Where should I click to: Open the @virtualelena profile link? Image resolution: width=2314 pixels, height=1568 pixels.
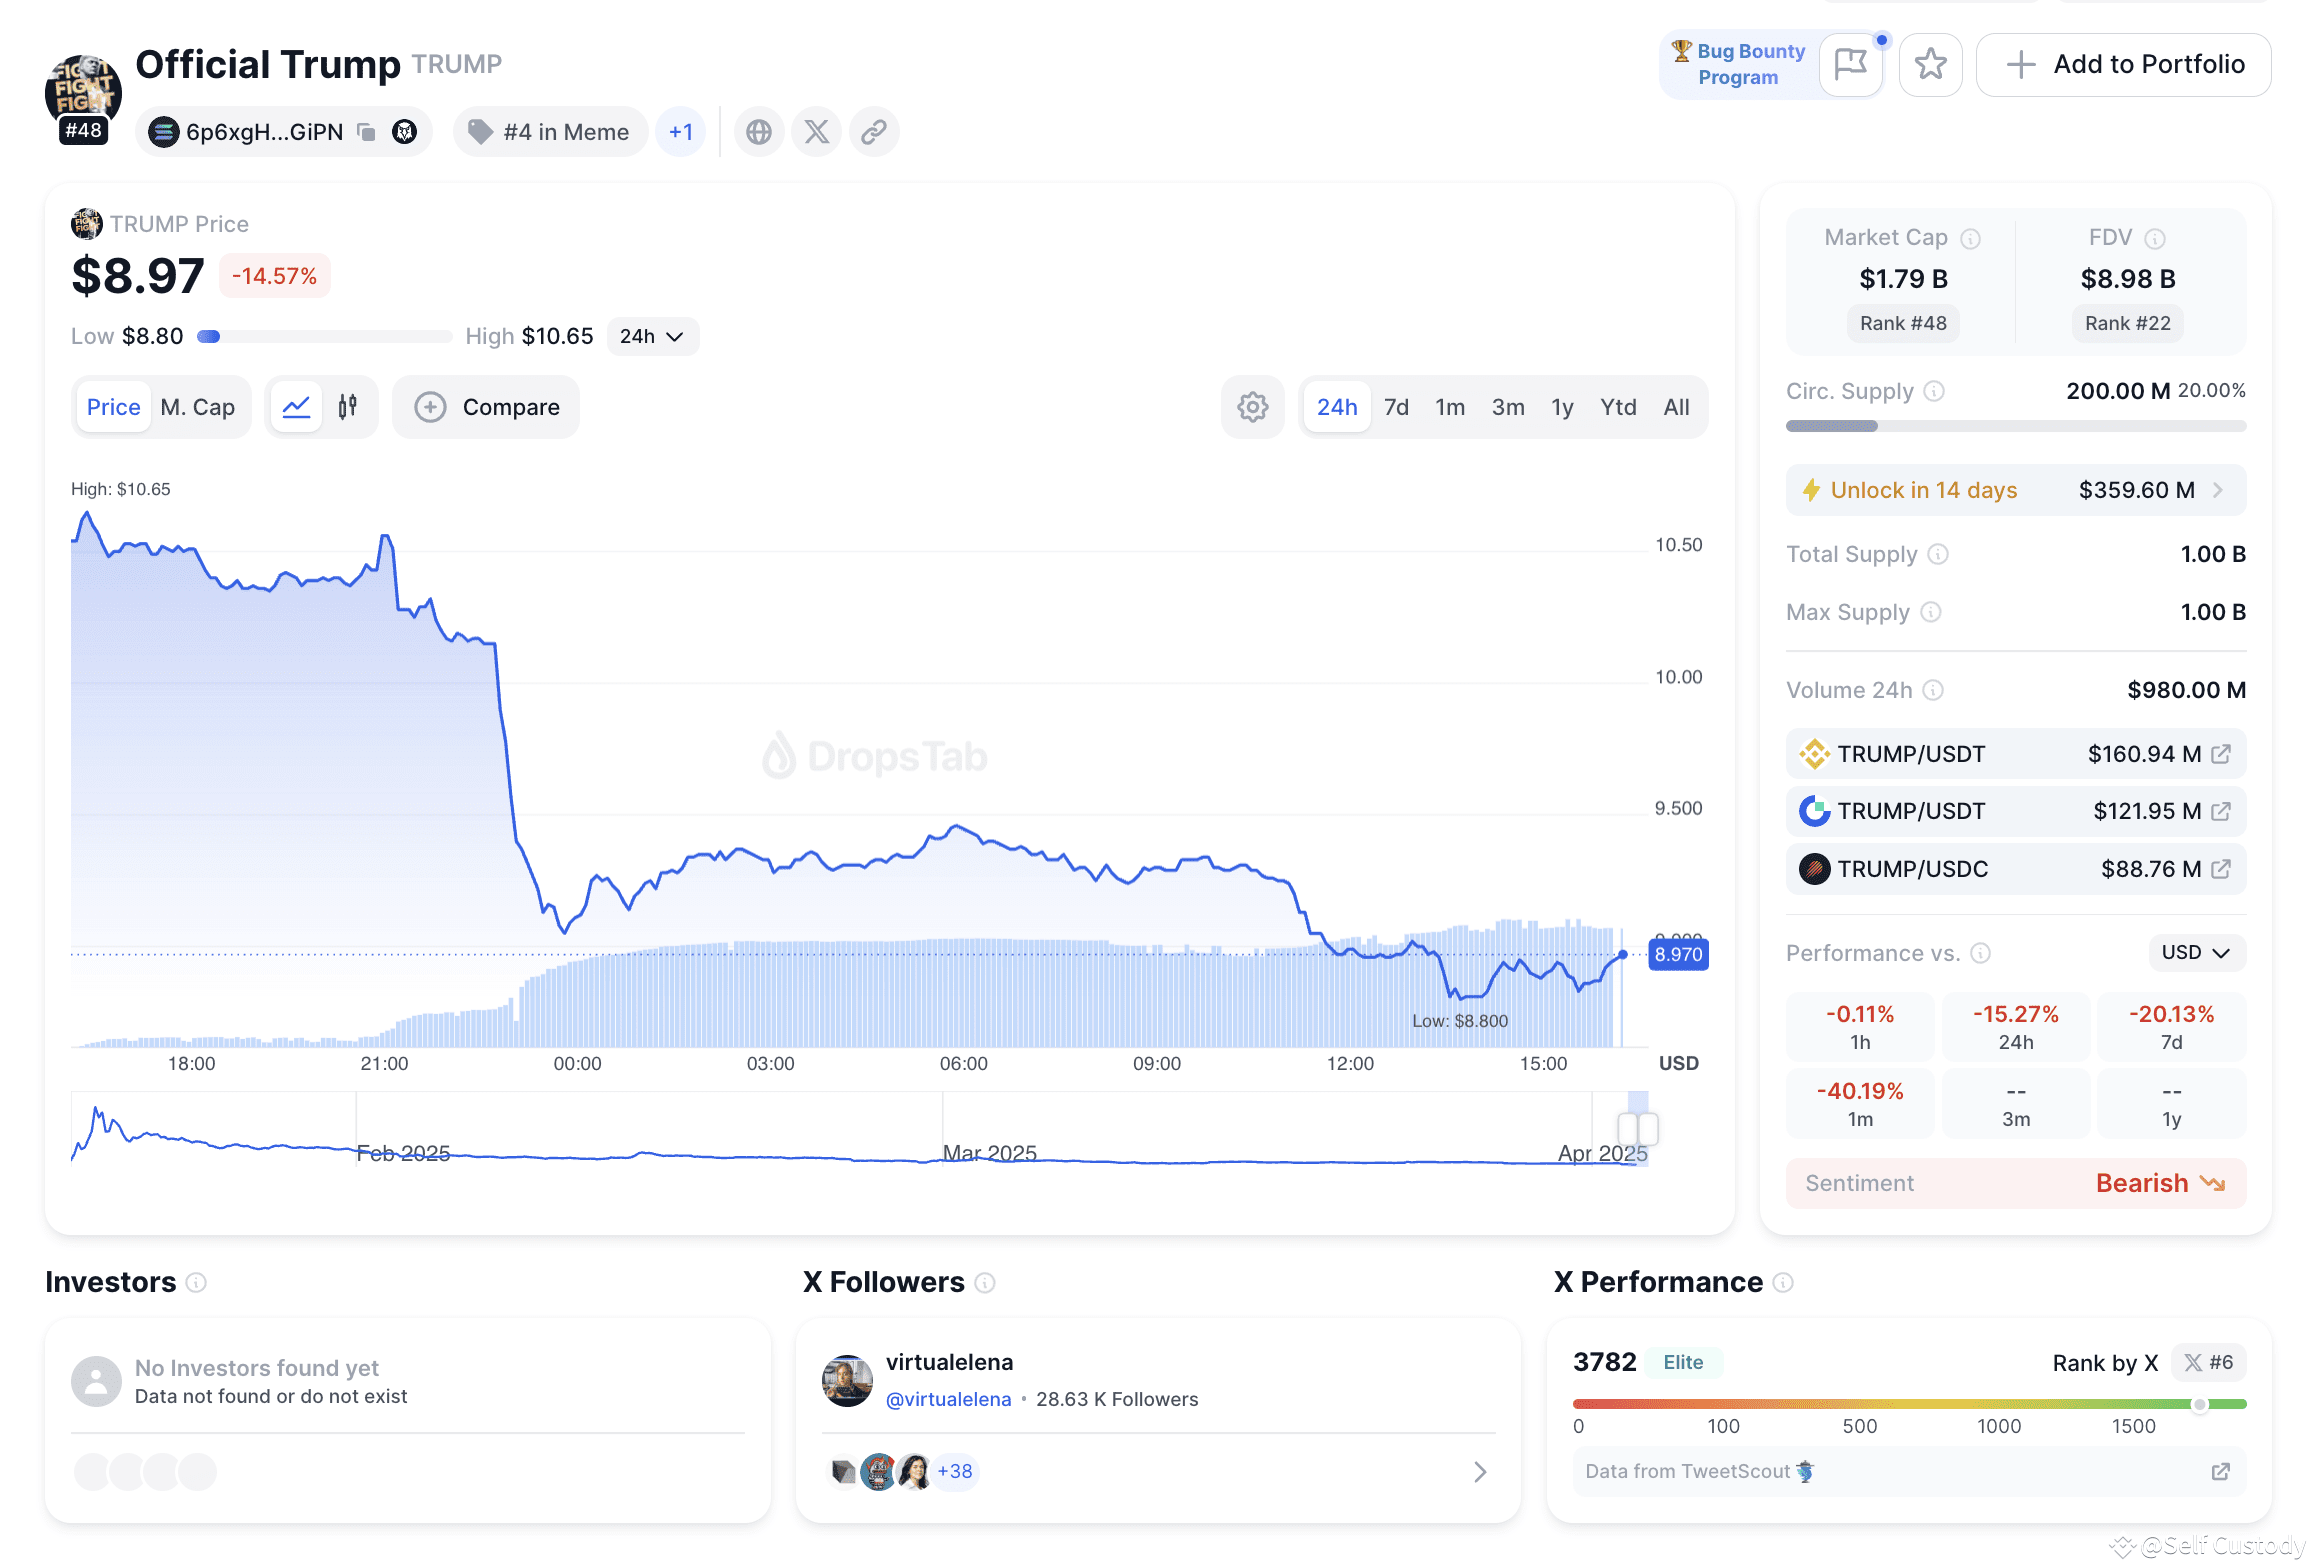pyautogui.click(x=948, y=1399)
